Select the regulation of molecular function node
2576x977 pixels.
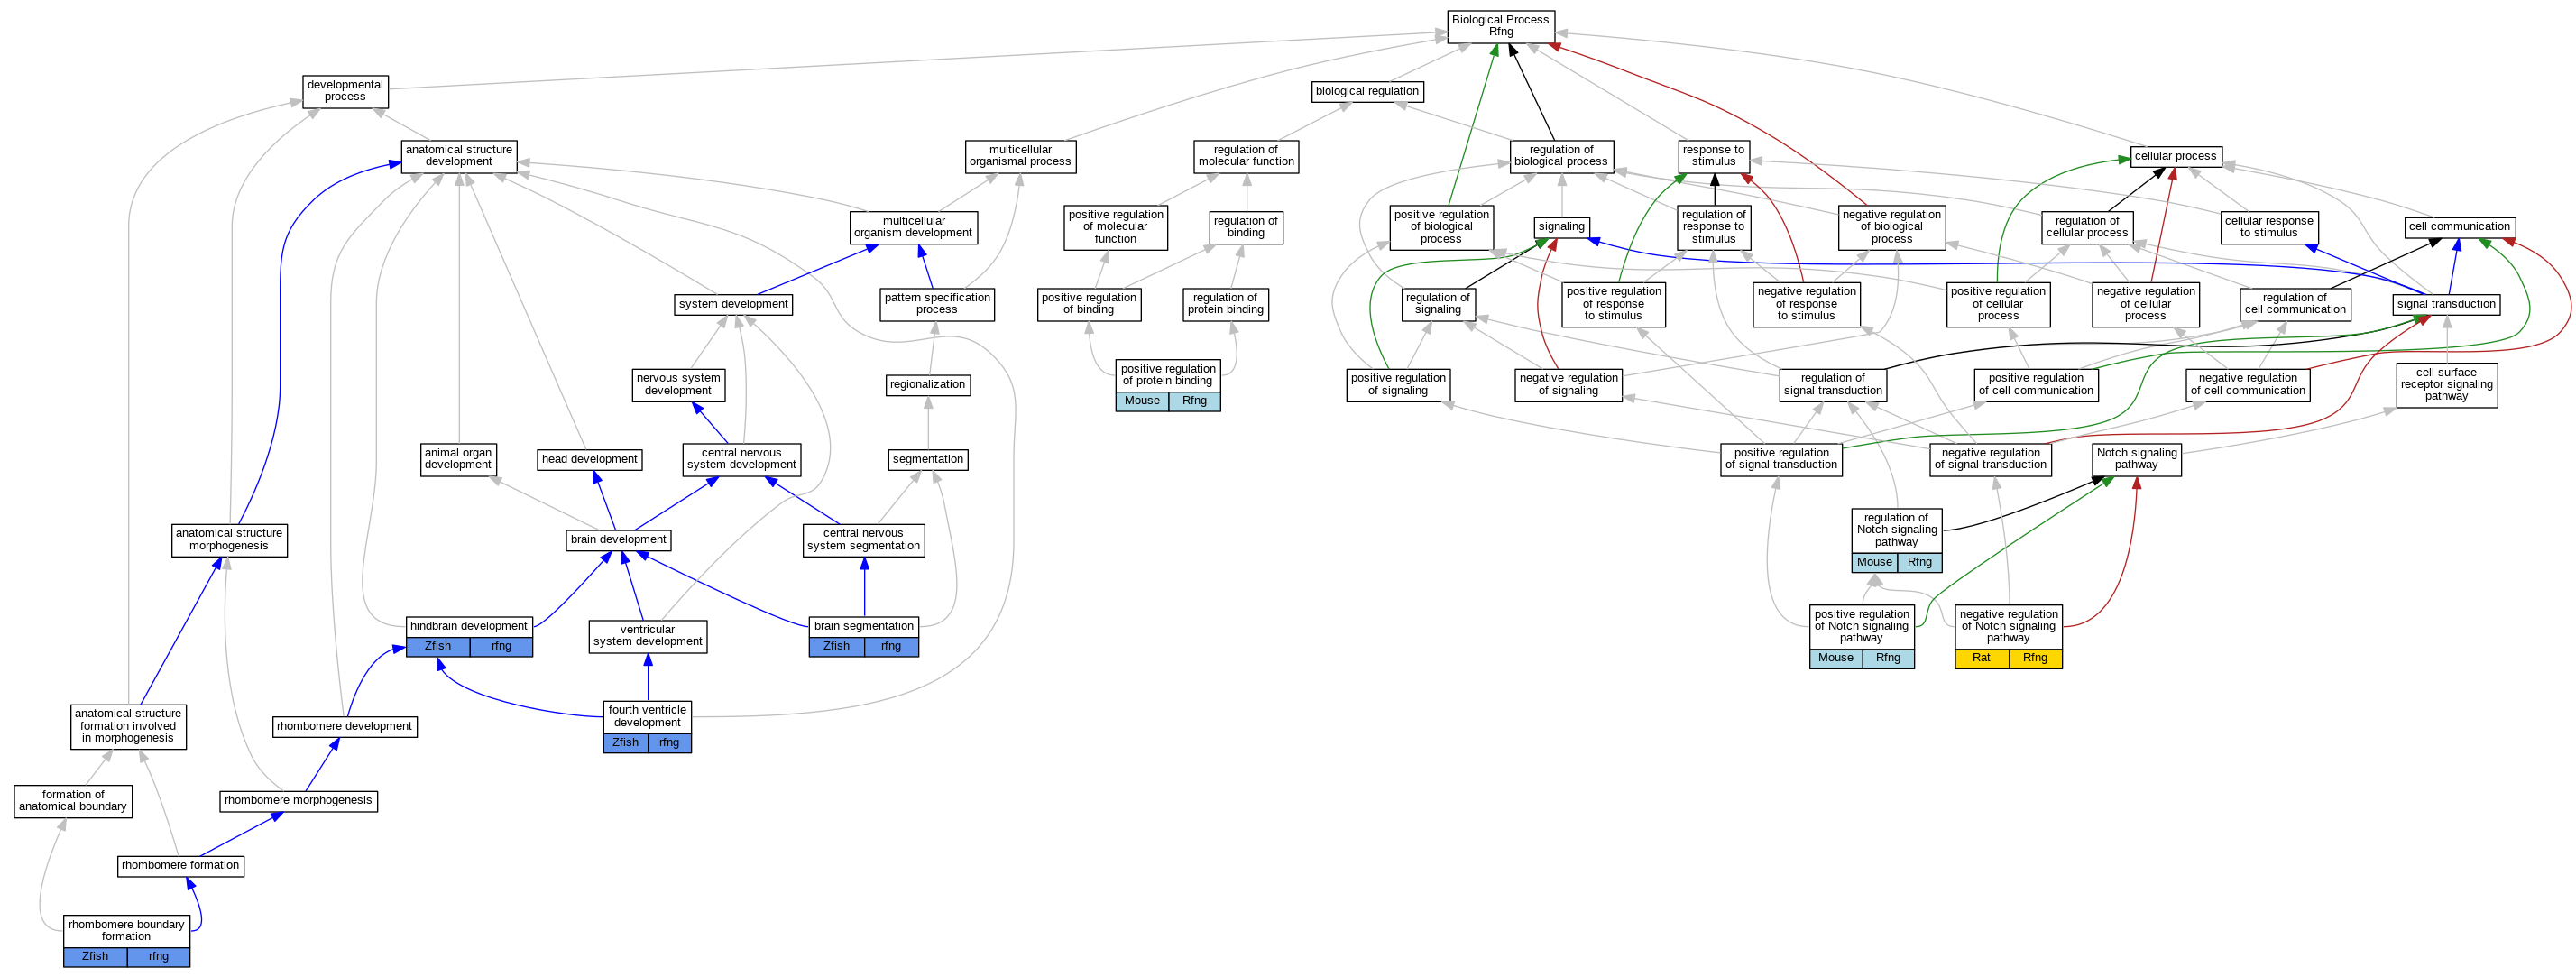[1246, 156]
